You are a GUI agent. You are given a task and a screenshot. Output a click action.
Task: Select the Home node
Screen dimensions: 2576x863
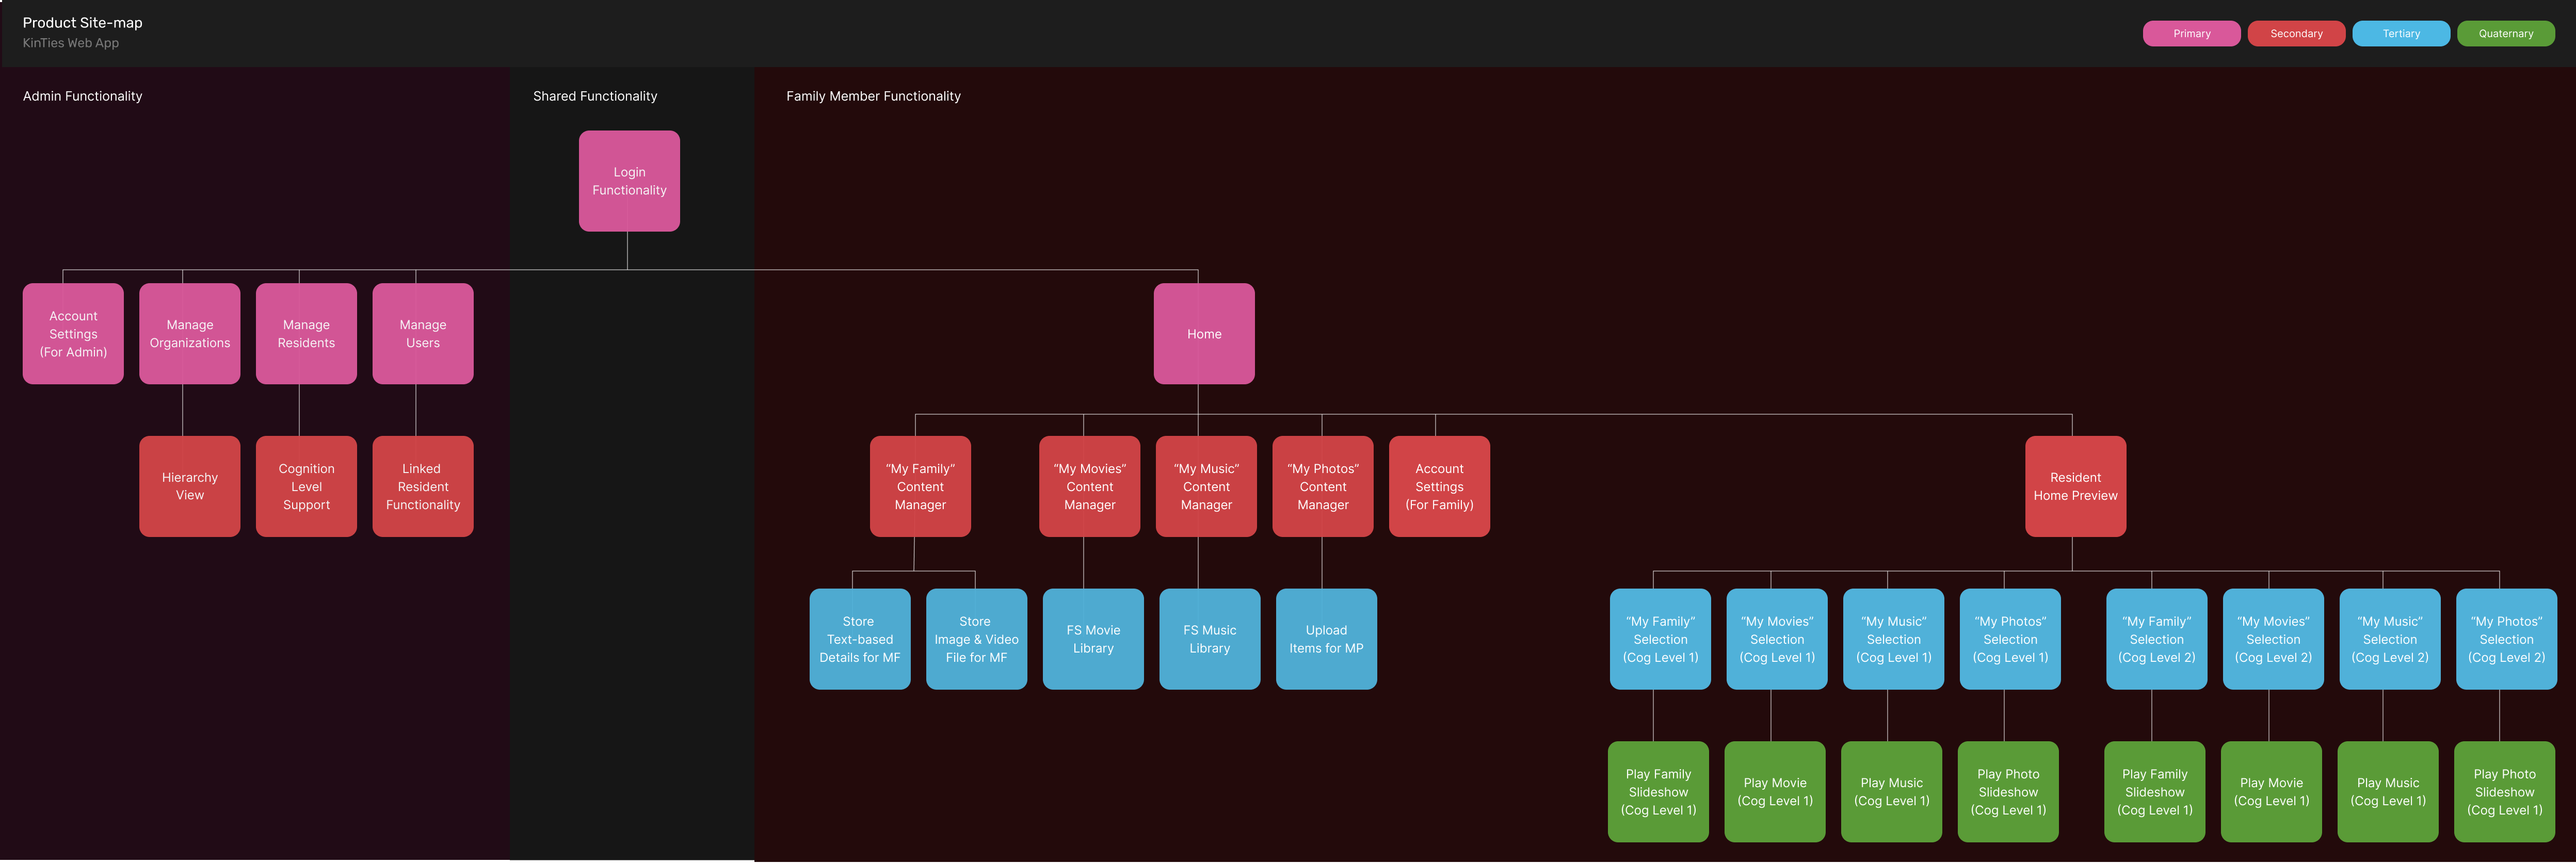(x=1204, y=334)
